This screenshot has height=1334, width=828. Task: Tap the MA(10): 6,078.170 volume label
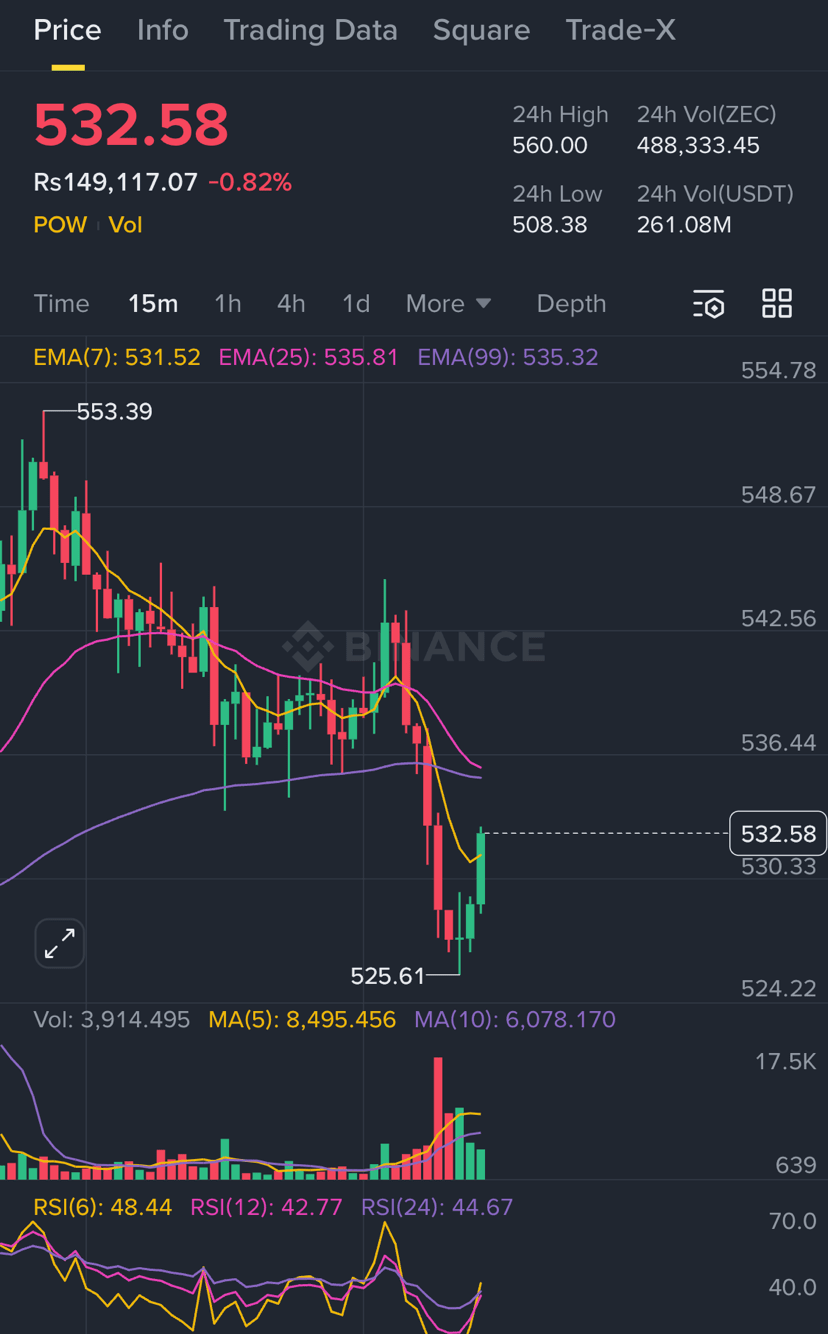point(515,1019)
